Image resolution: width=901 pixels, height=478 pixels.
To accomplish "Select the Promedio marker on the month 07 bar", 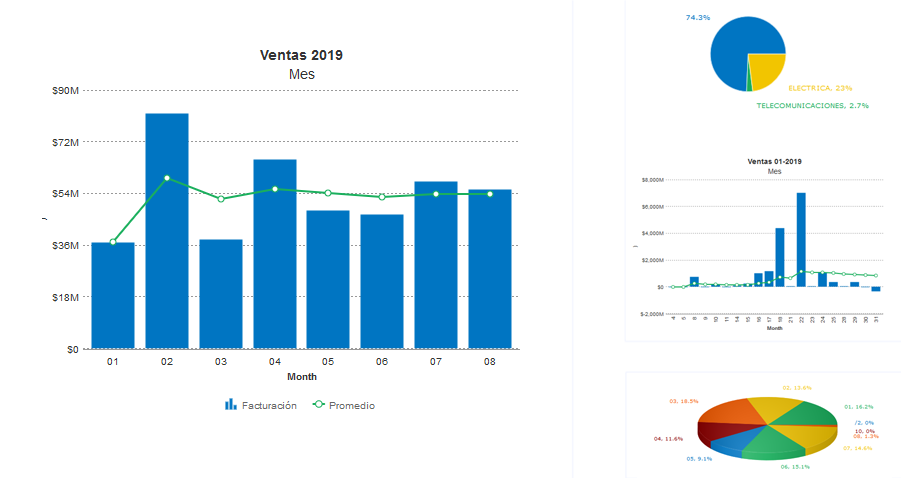I will coord(436,194).
